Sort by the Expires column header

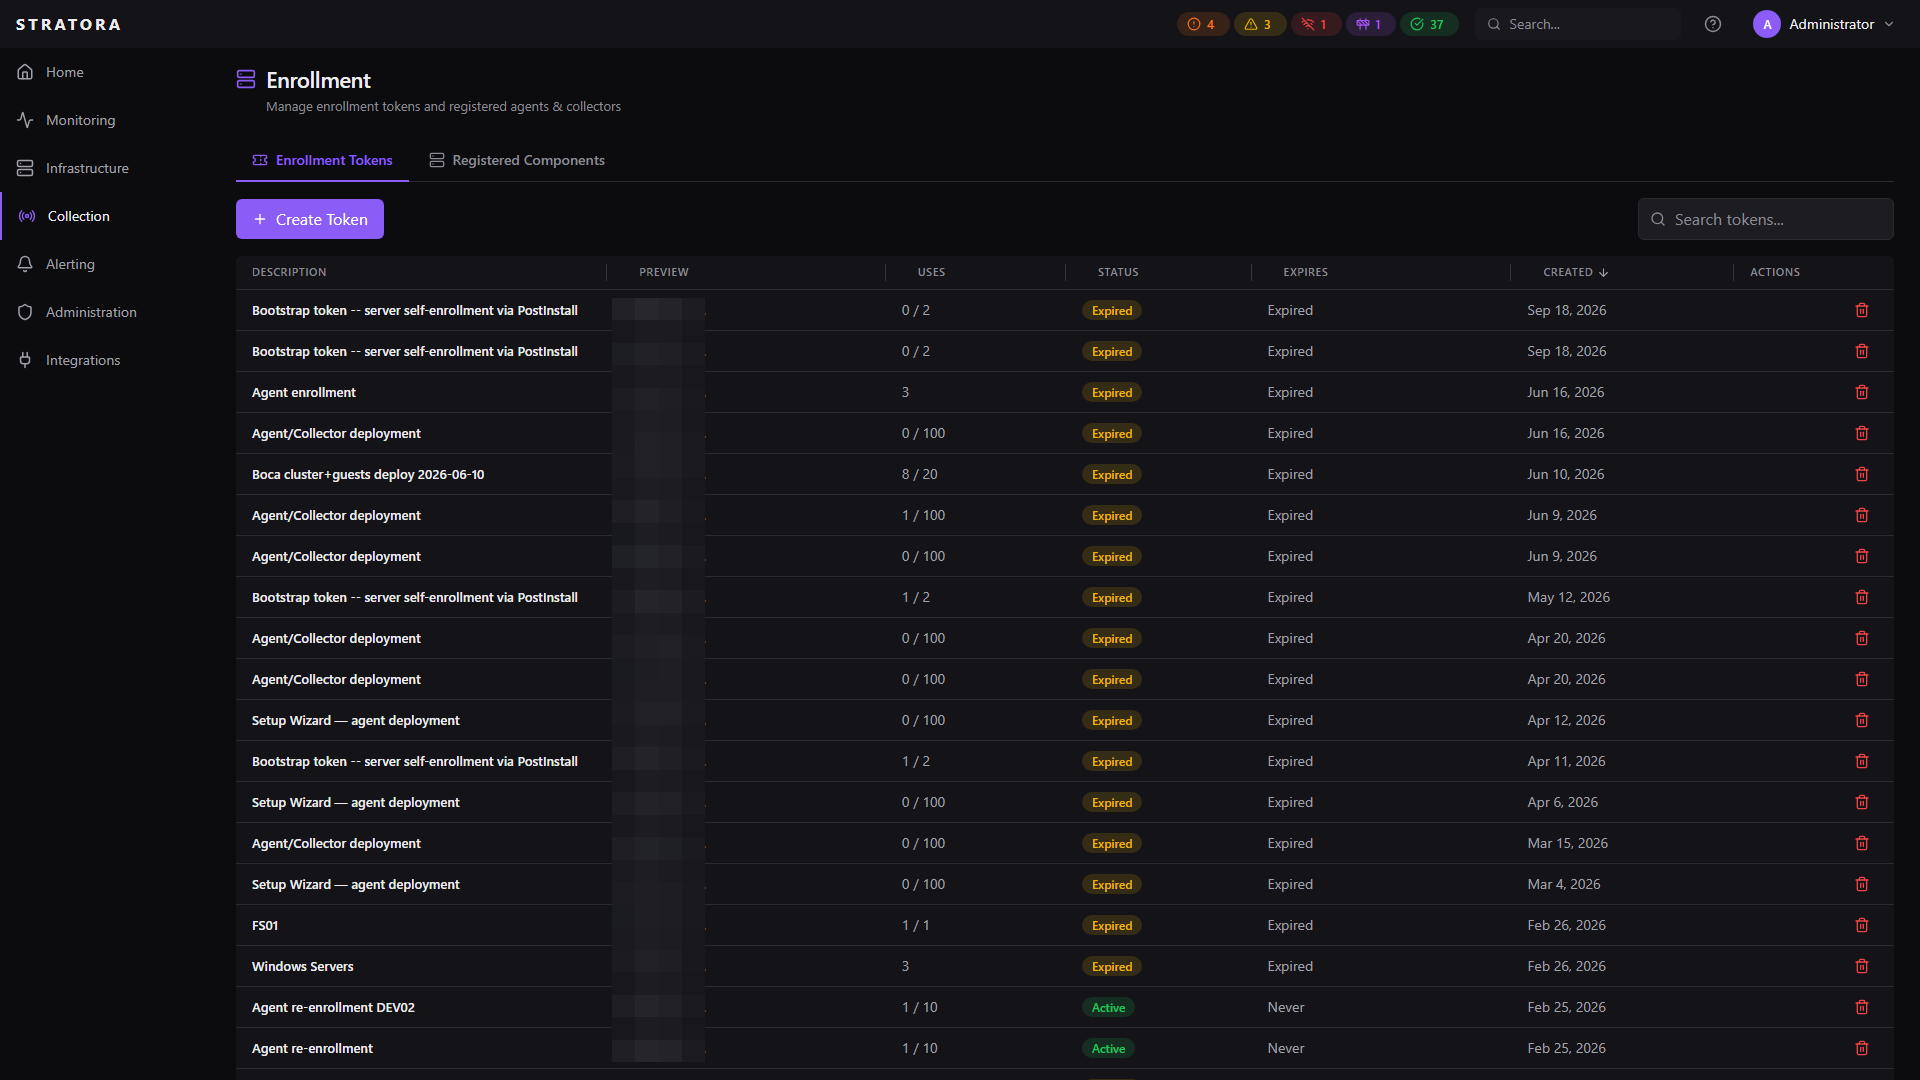pos(1305,272)
